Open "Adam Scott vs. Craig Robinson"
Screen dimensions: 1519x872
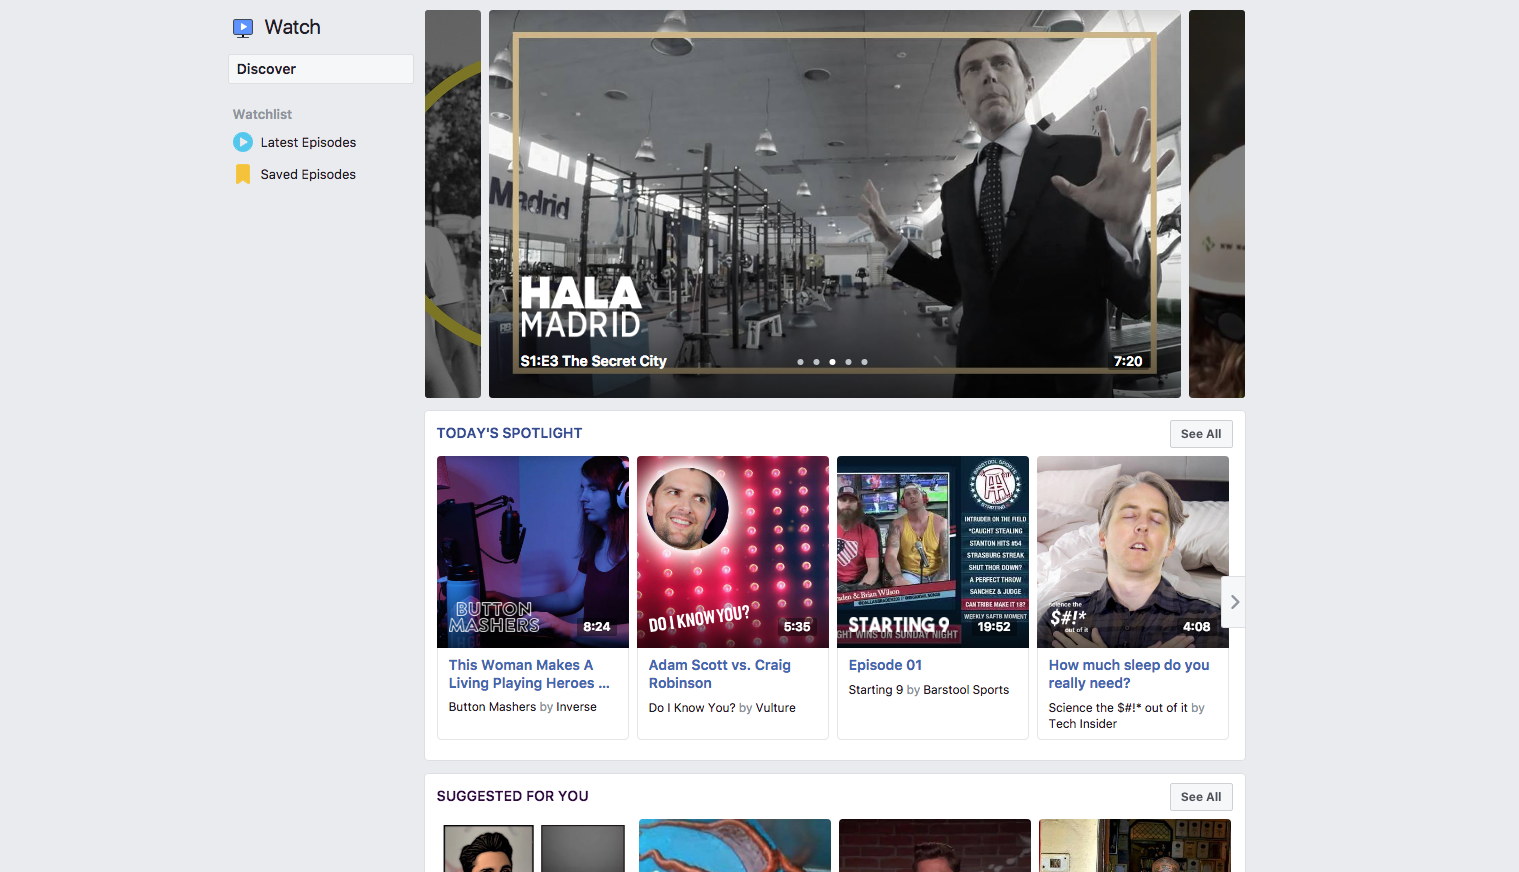(719, 674)
